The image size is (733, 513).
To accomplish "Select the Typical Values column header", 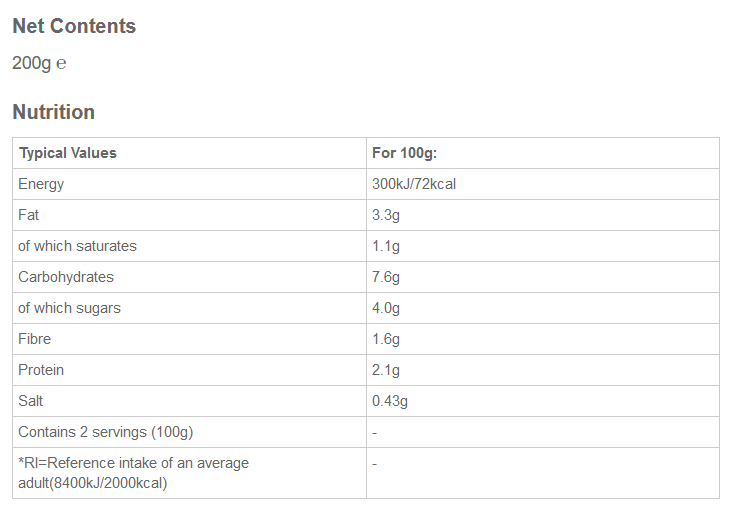I will 68,153.
